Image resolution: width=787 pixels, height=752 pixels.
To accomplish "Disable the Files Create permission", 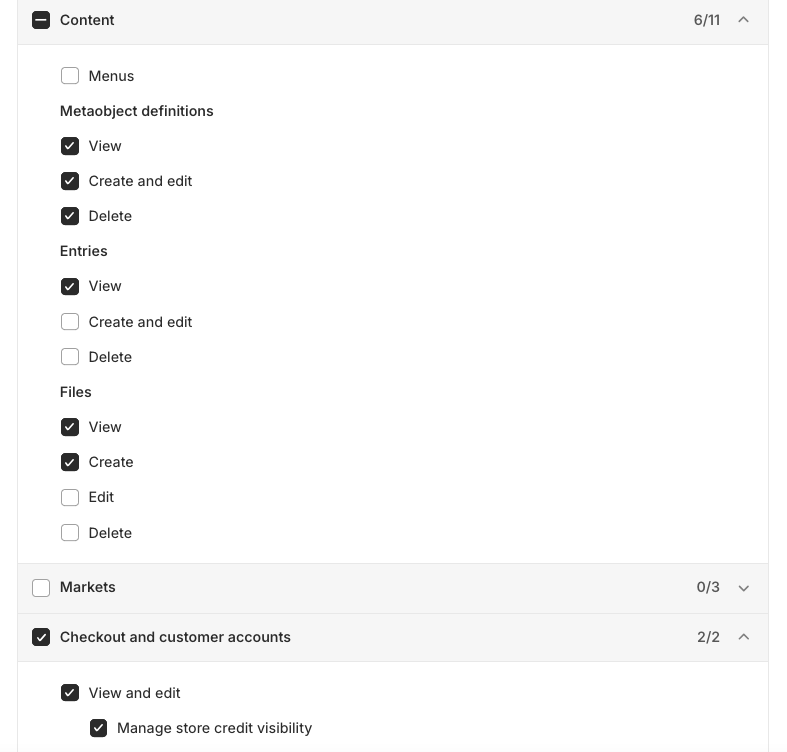I will tap(70, 462).
